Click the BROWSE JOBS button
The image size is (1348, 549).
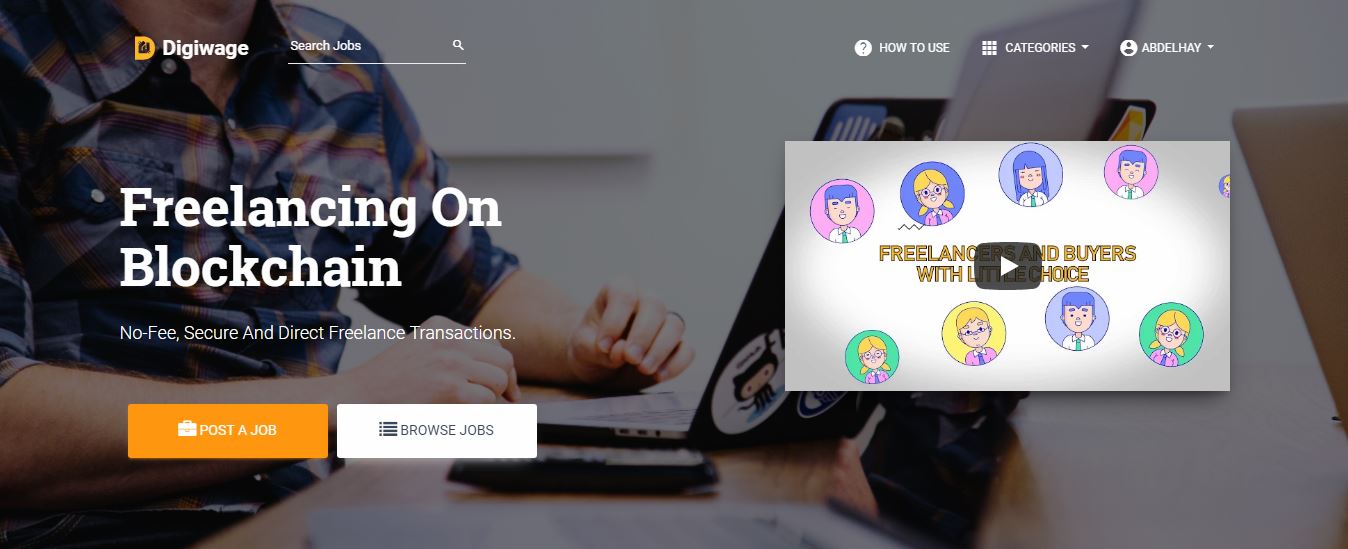(x=437, y=431)
